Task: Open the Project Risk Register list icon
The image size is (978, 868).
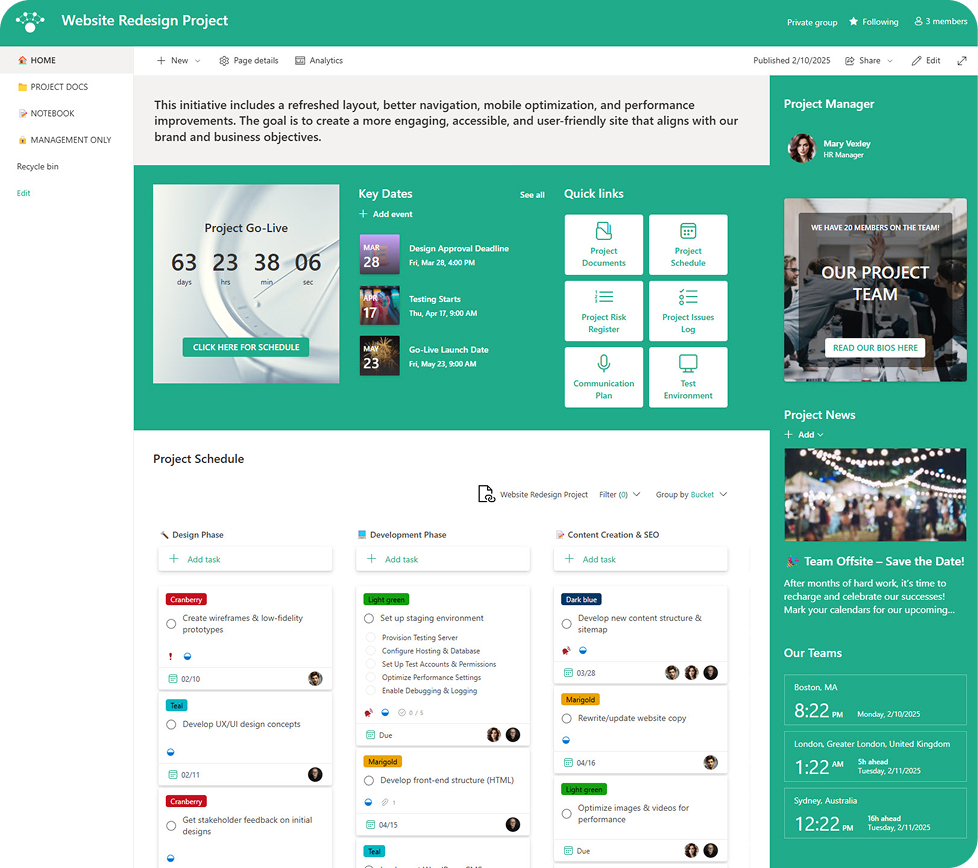Action: [604, 297]
